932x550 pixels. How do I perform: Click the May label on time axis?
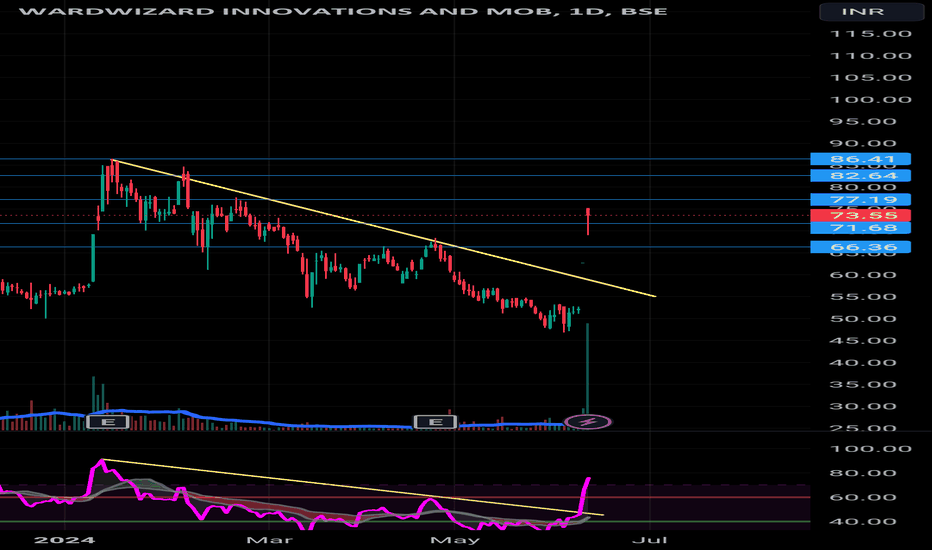pyautogui.click(x=455, y=540)
